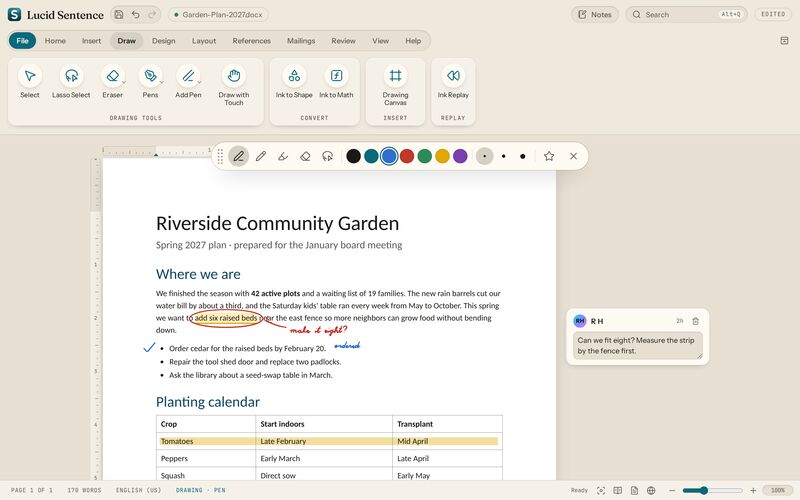
Task: Convert with Ink to Math
Action: [336, 82]
